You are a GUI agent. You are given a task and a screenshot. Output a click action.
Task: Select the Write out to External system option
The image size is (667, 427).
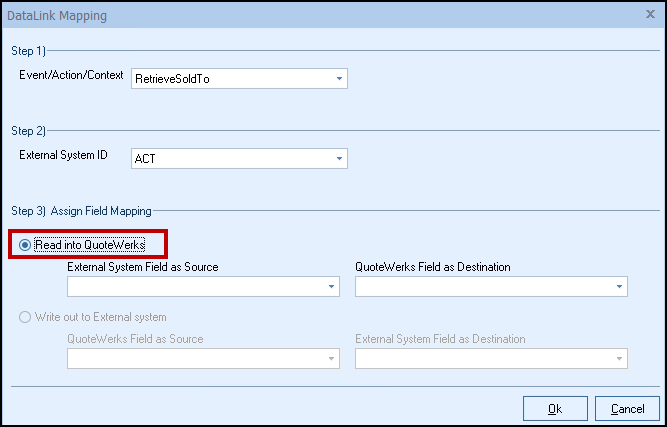(x=25, y=317)
